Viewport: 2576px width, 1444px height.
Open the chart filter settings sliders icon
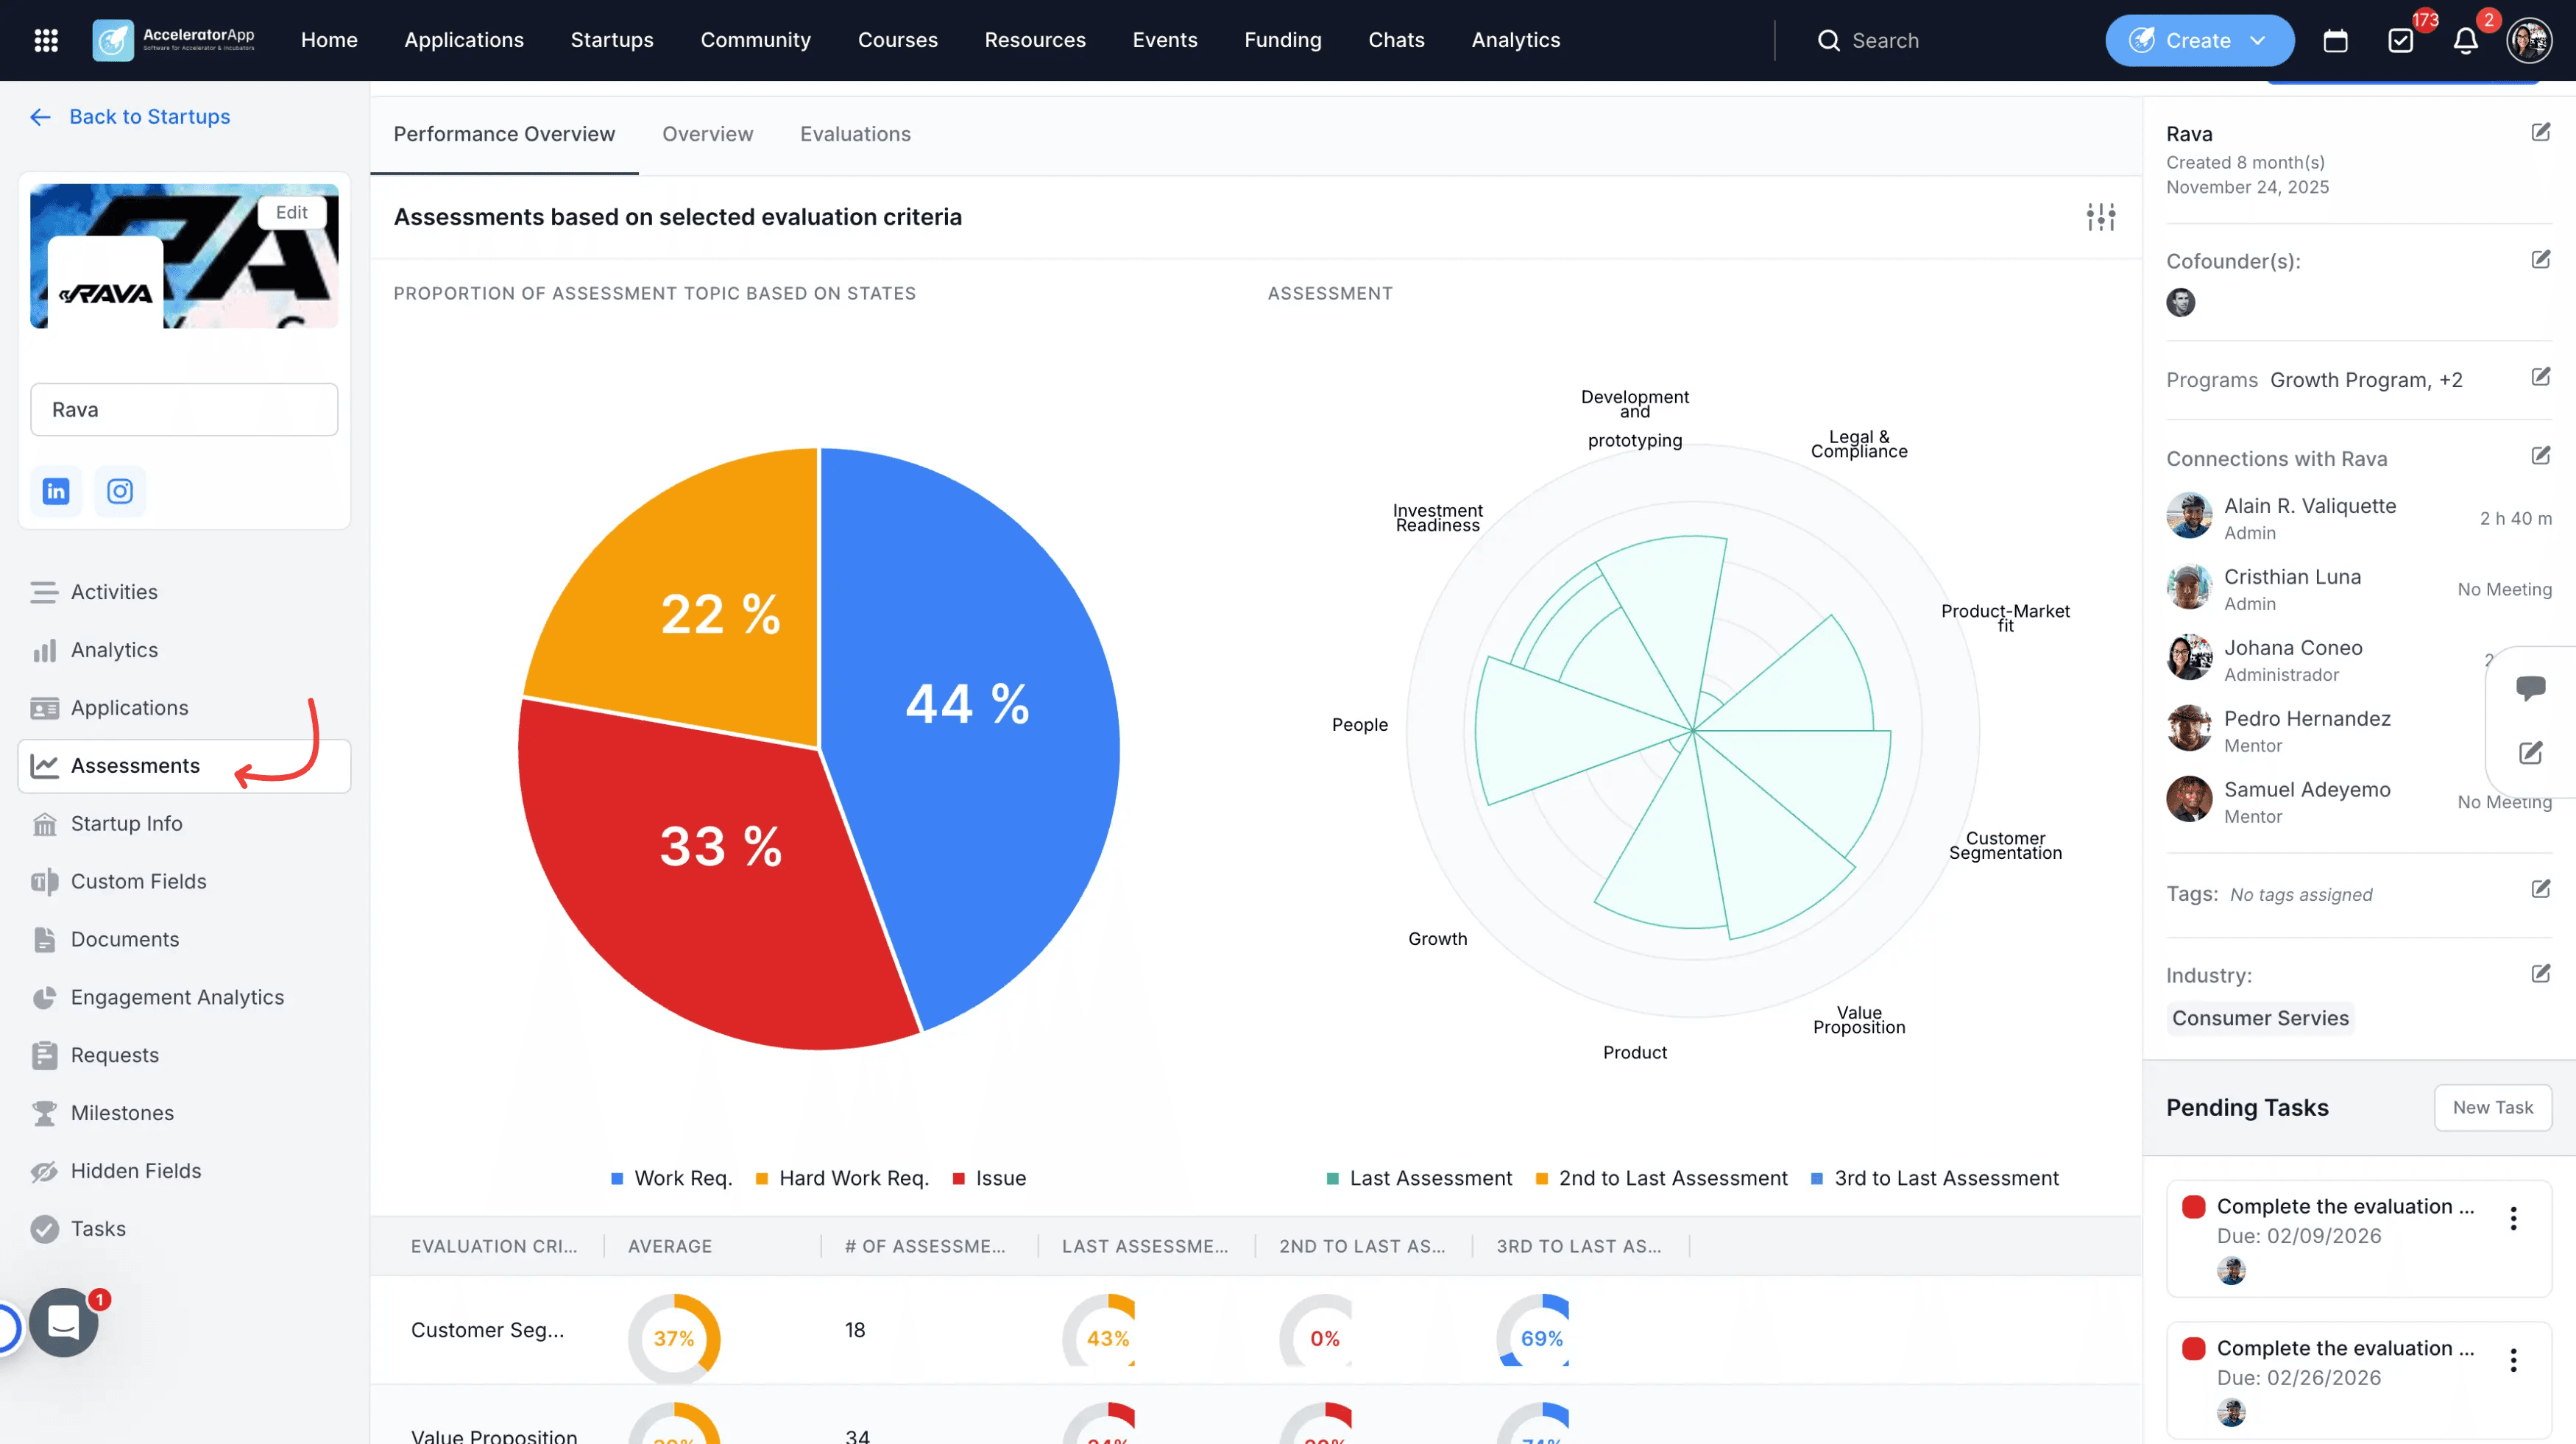click(2101, 216)
